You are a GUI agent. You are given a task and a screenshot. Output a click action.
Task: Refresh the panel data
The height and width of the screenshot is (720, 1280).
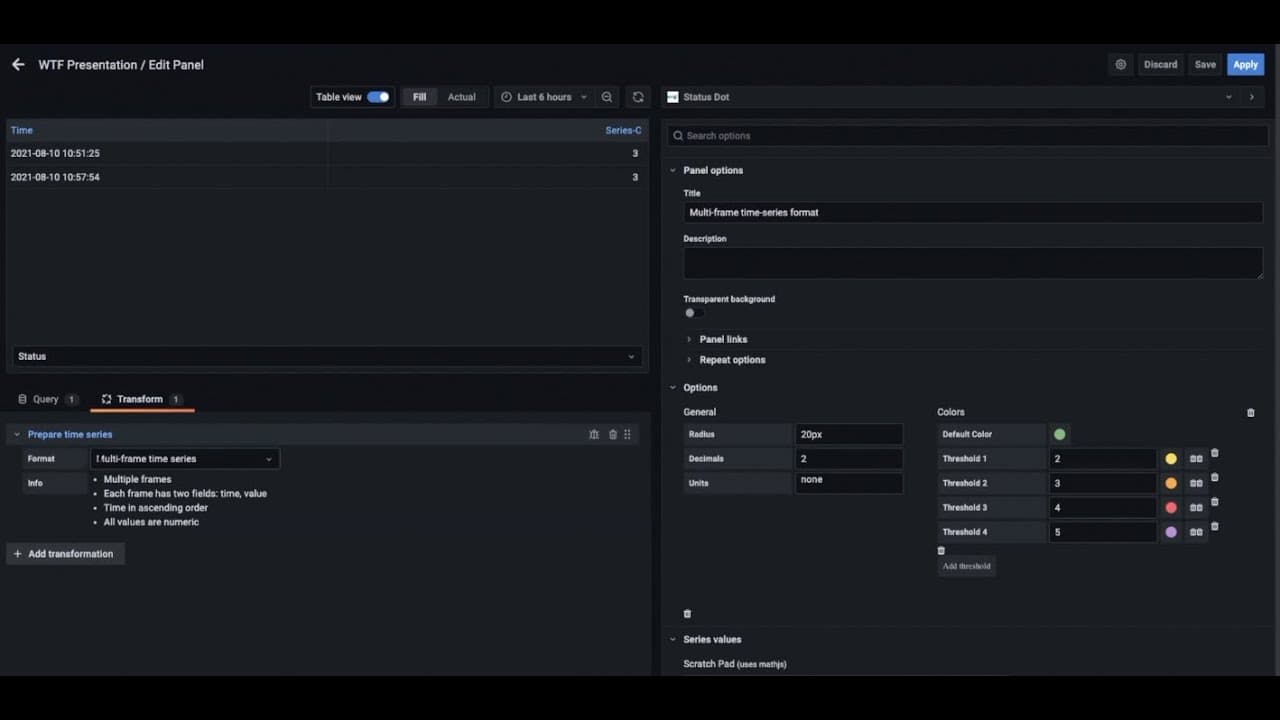click(x=638, y=97)
